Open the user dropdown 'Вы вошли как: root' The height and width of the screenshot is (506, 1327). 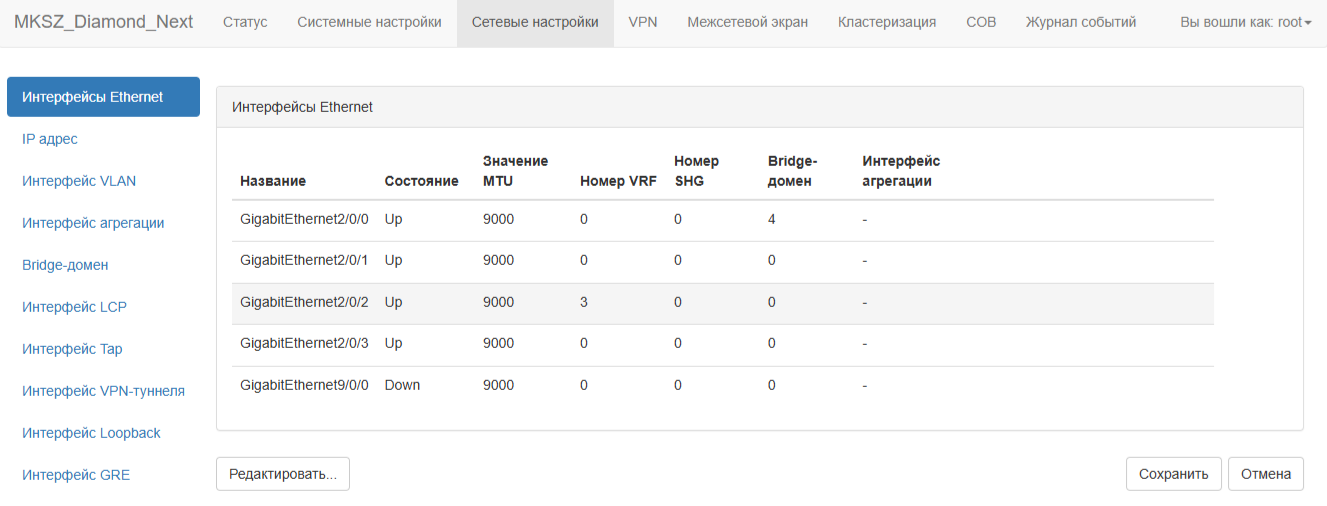(x=1246, y=22)
